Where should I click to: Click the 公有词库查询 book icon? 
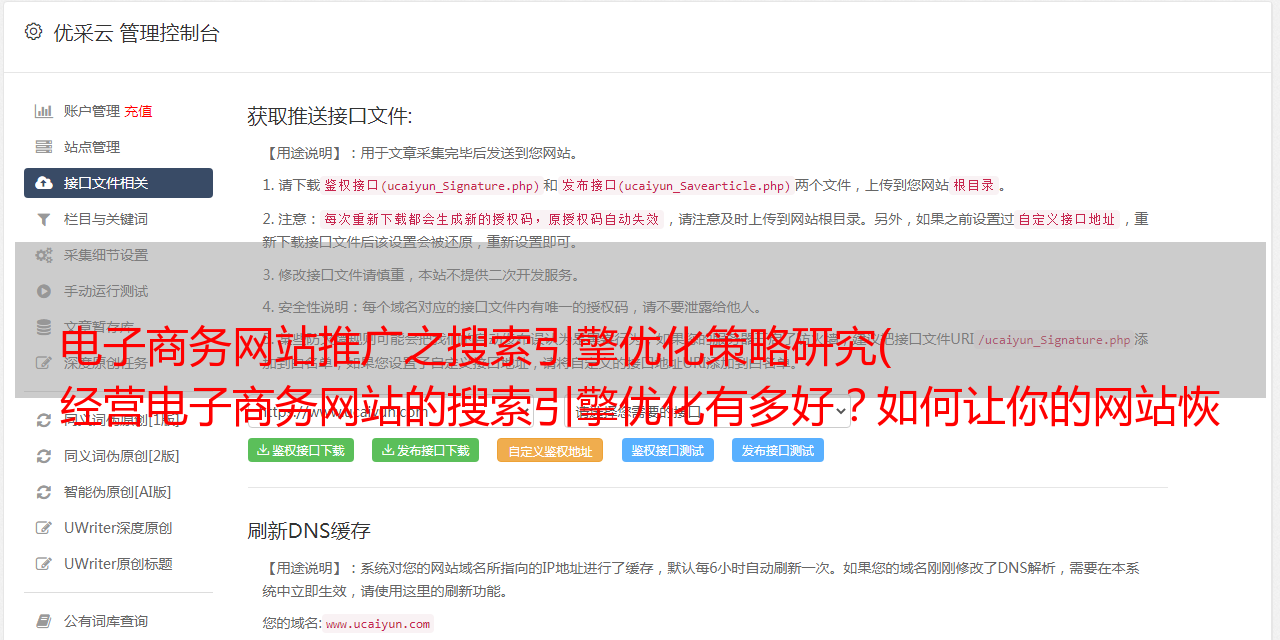(x=44, y=621)
